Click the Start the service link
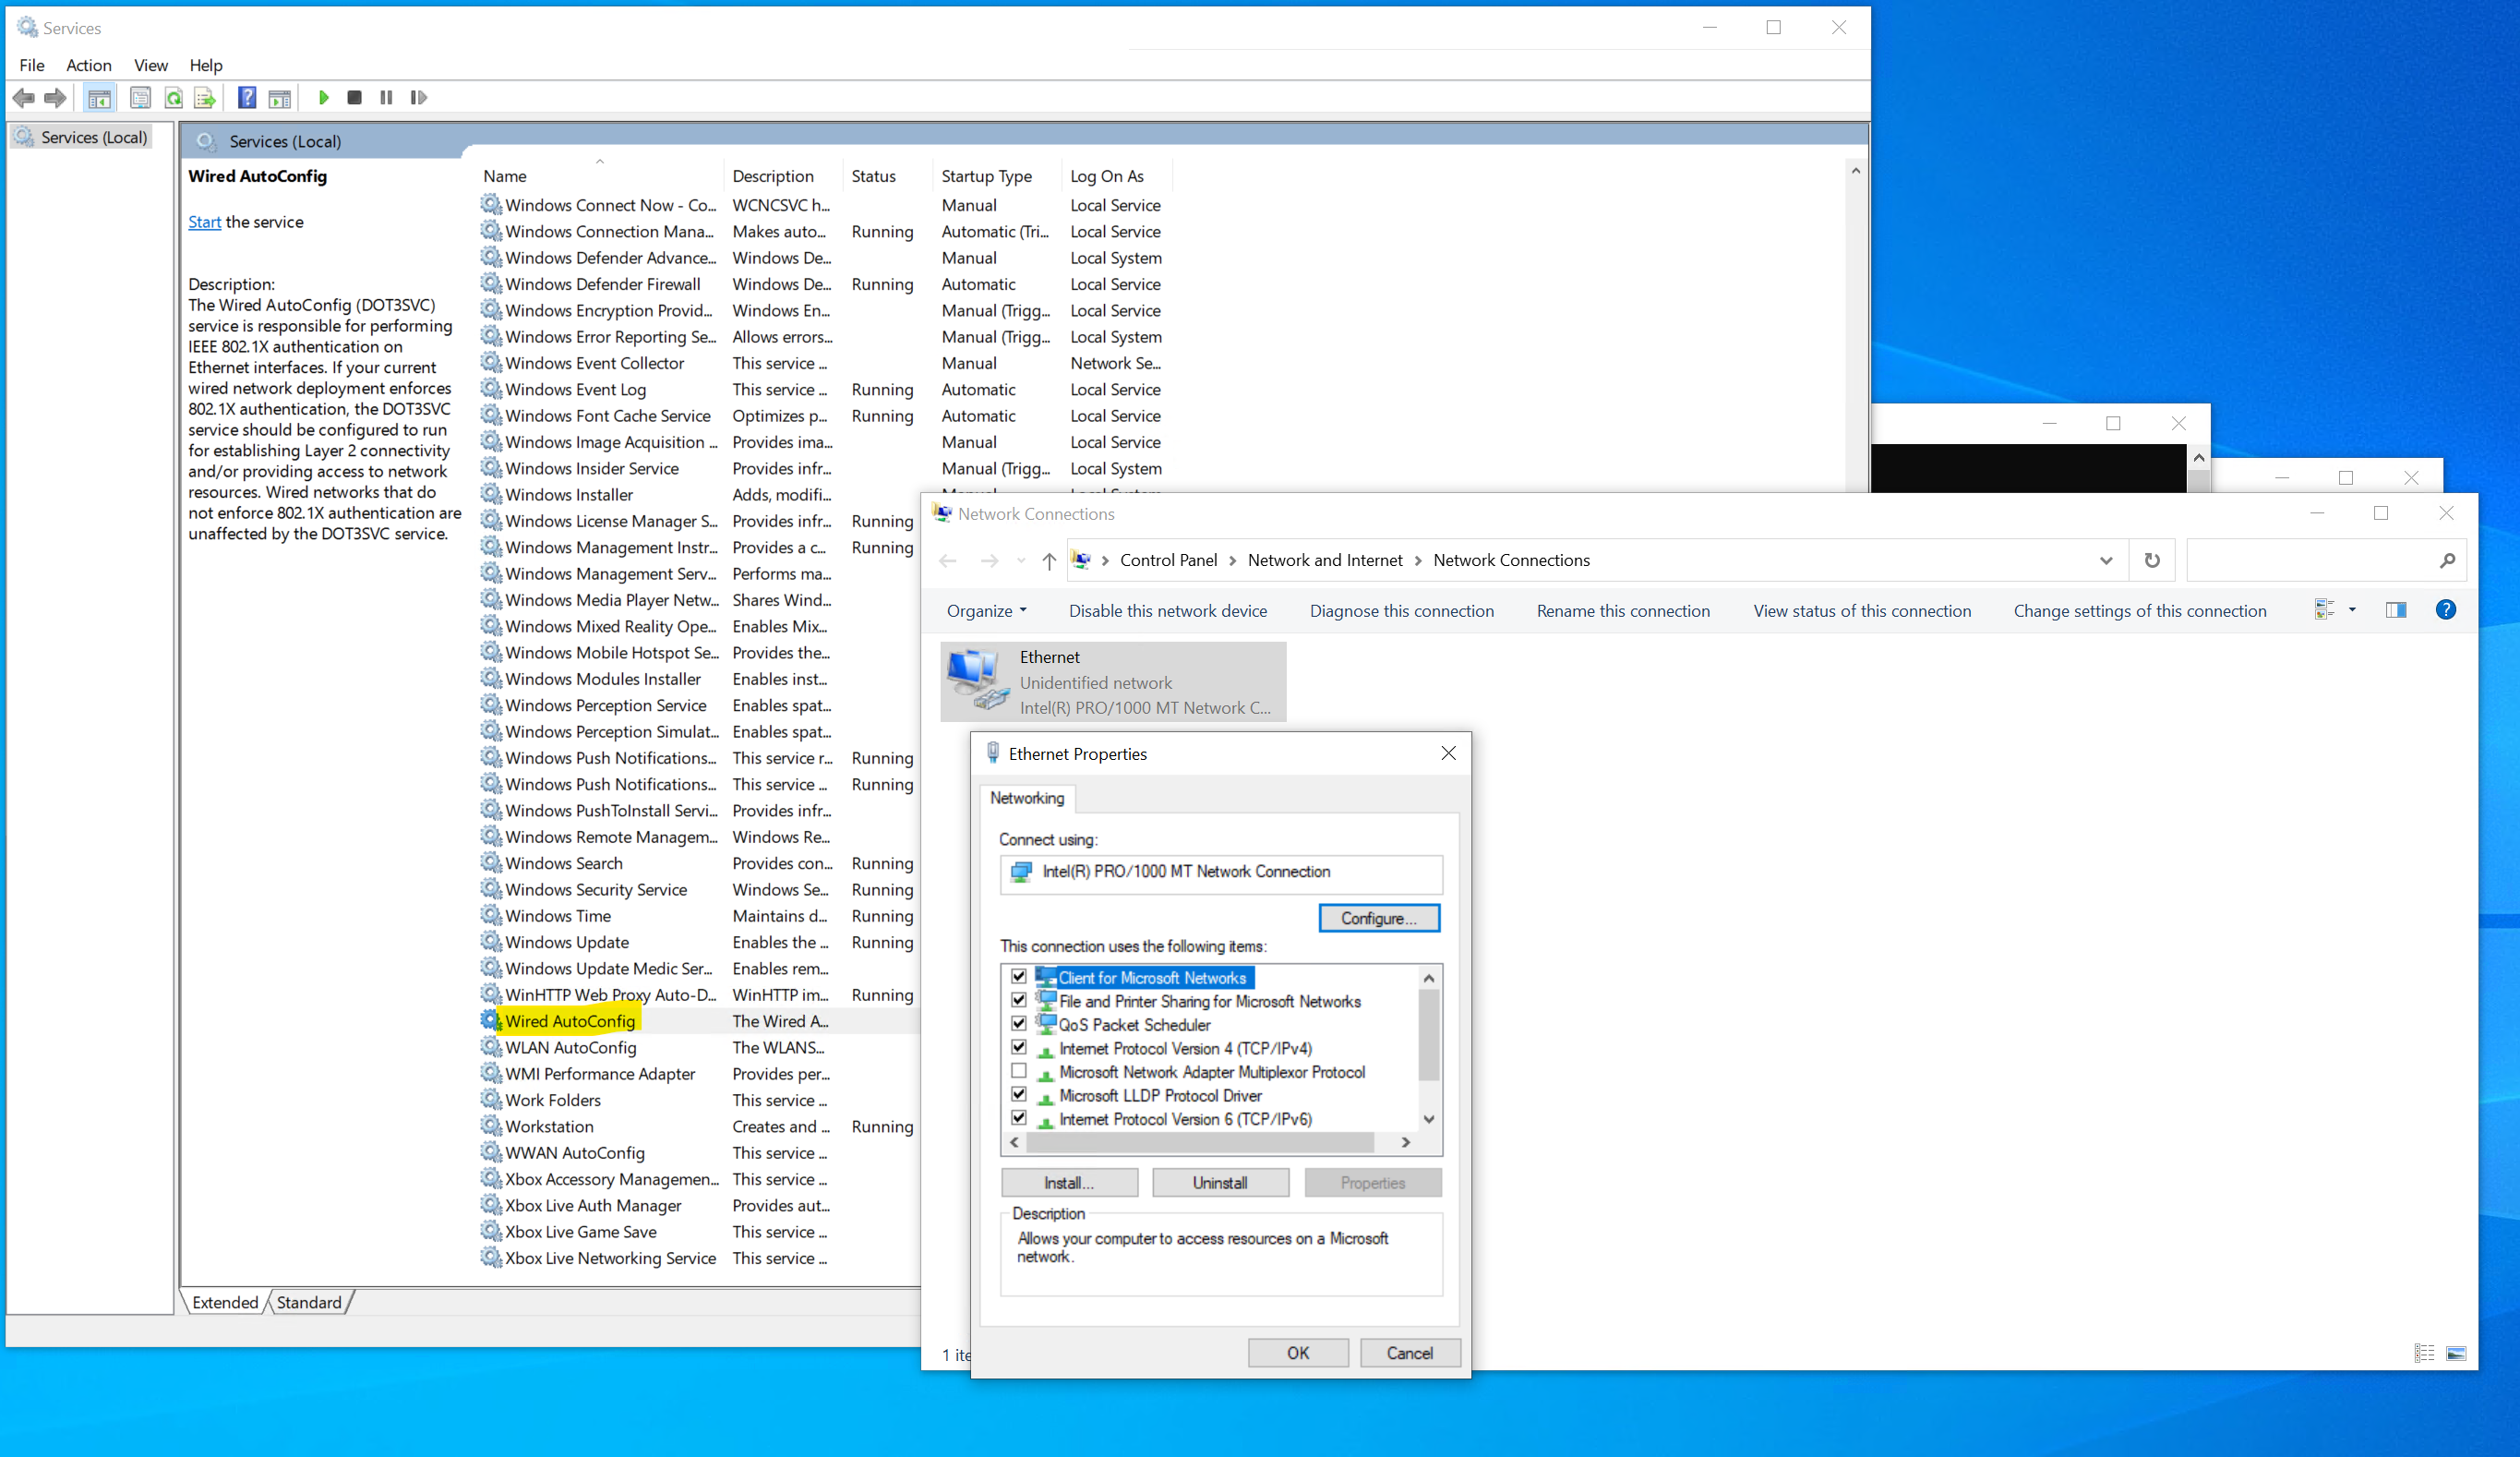2520x1457 pixels. click(204, 221)
